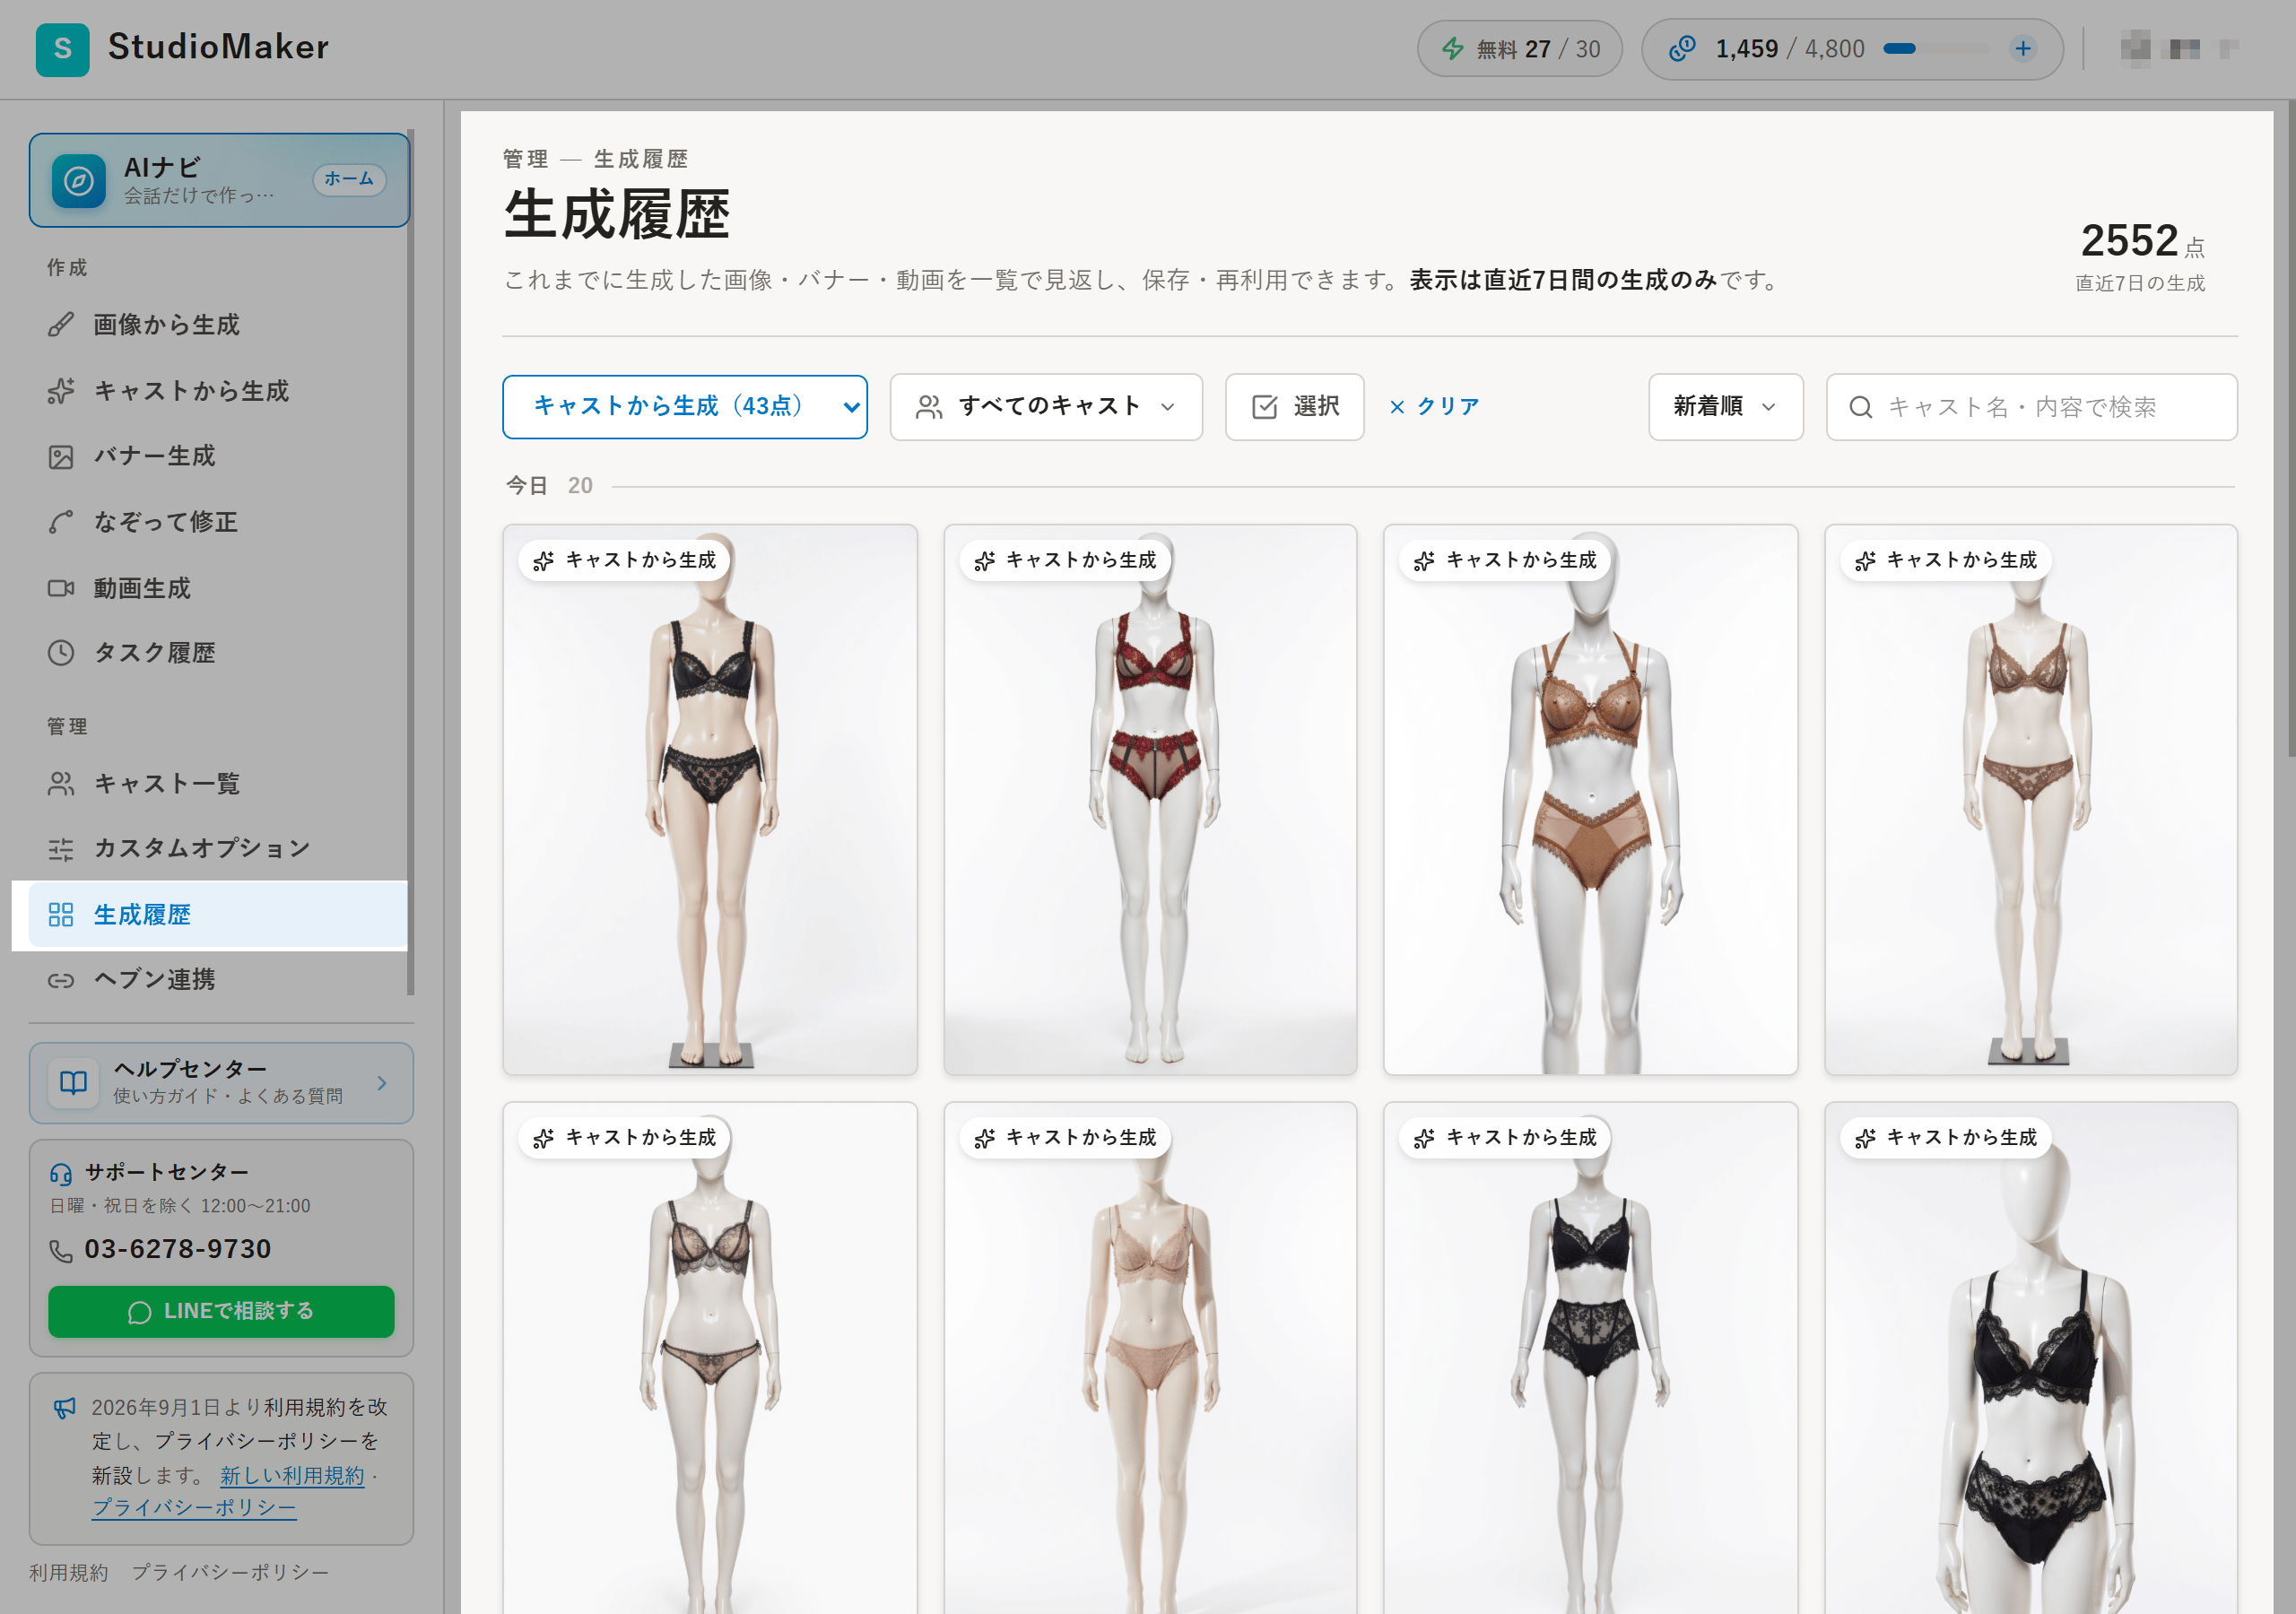The width and height of the screenshot is (2296, 1614).
Task: Click the 03-6278-9730 phone number
Action: click(x=178, y=1250)
